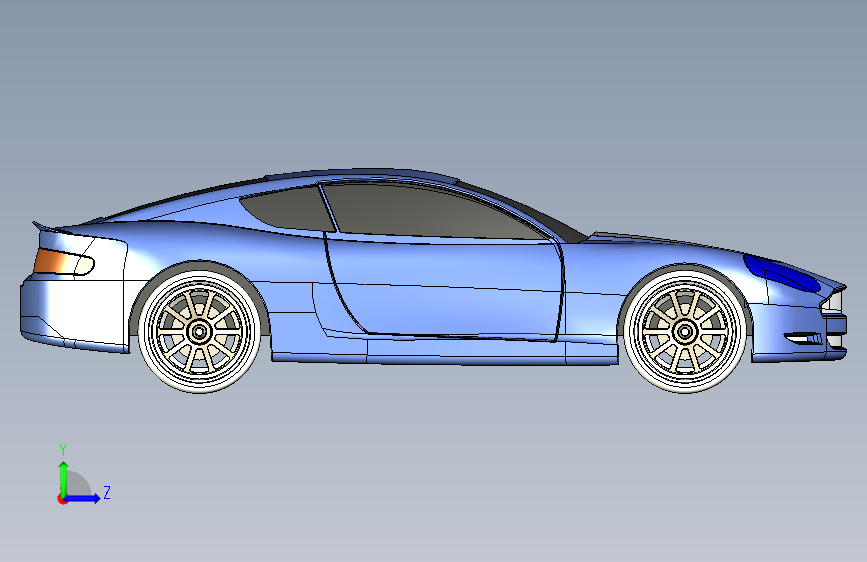Screen dimensions: 867x562
Task: Select the front wheel of the car model
Action: tap(685, 331)
